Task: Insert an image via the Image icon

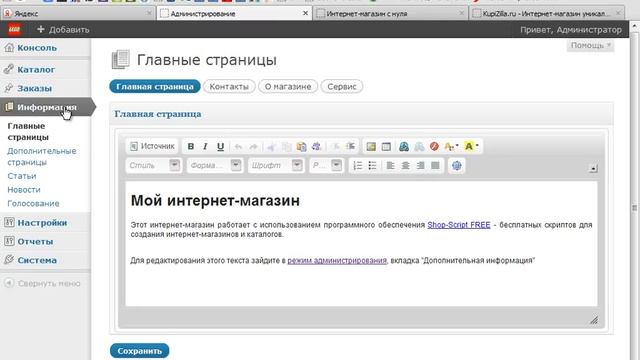Action: tap(371, 147)
